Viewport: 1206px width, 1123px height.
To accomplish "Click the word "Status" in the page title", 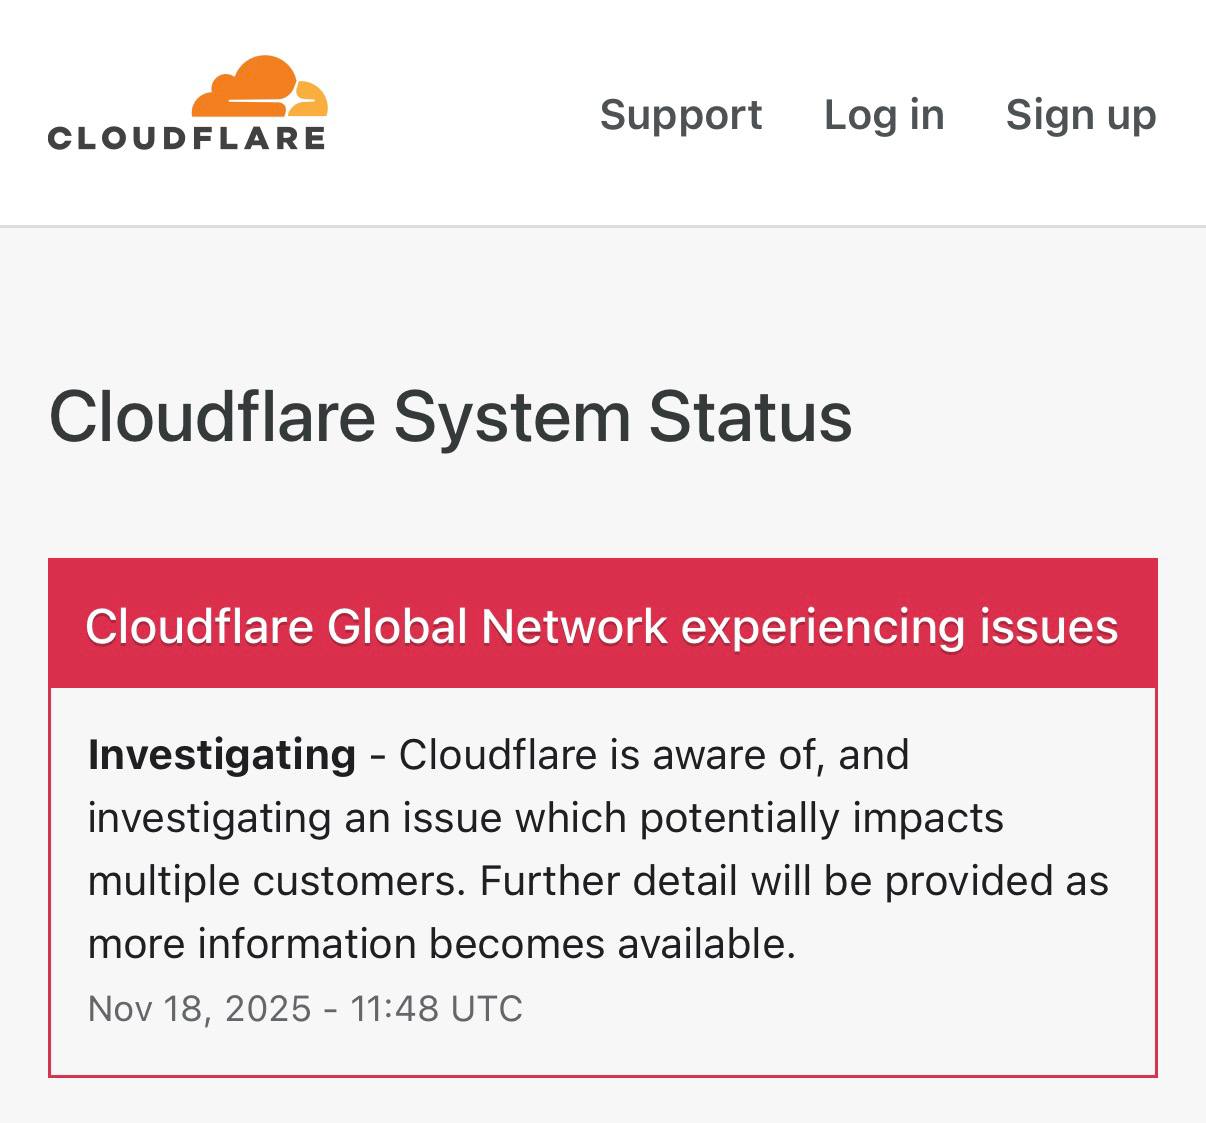I will coord(750,416).
